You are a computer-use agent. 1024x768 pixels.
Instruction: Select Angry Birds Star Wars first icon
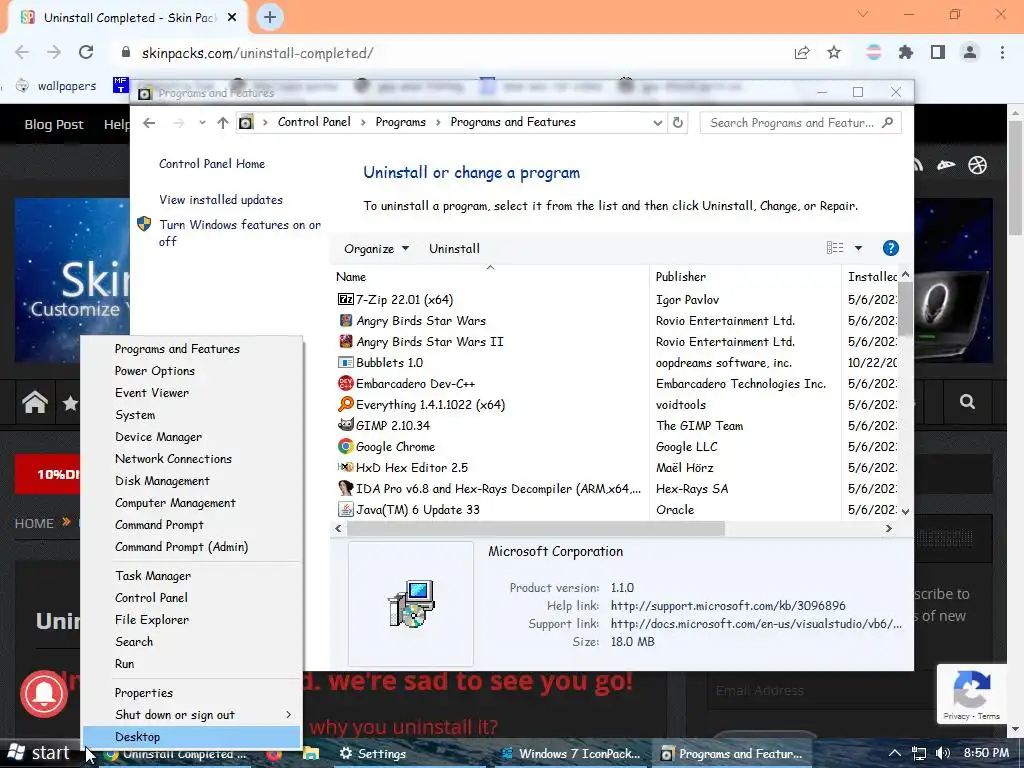(x=345, y=321)
